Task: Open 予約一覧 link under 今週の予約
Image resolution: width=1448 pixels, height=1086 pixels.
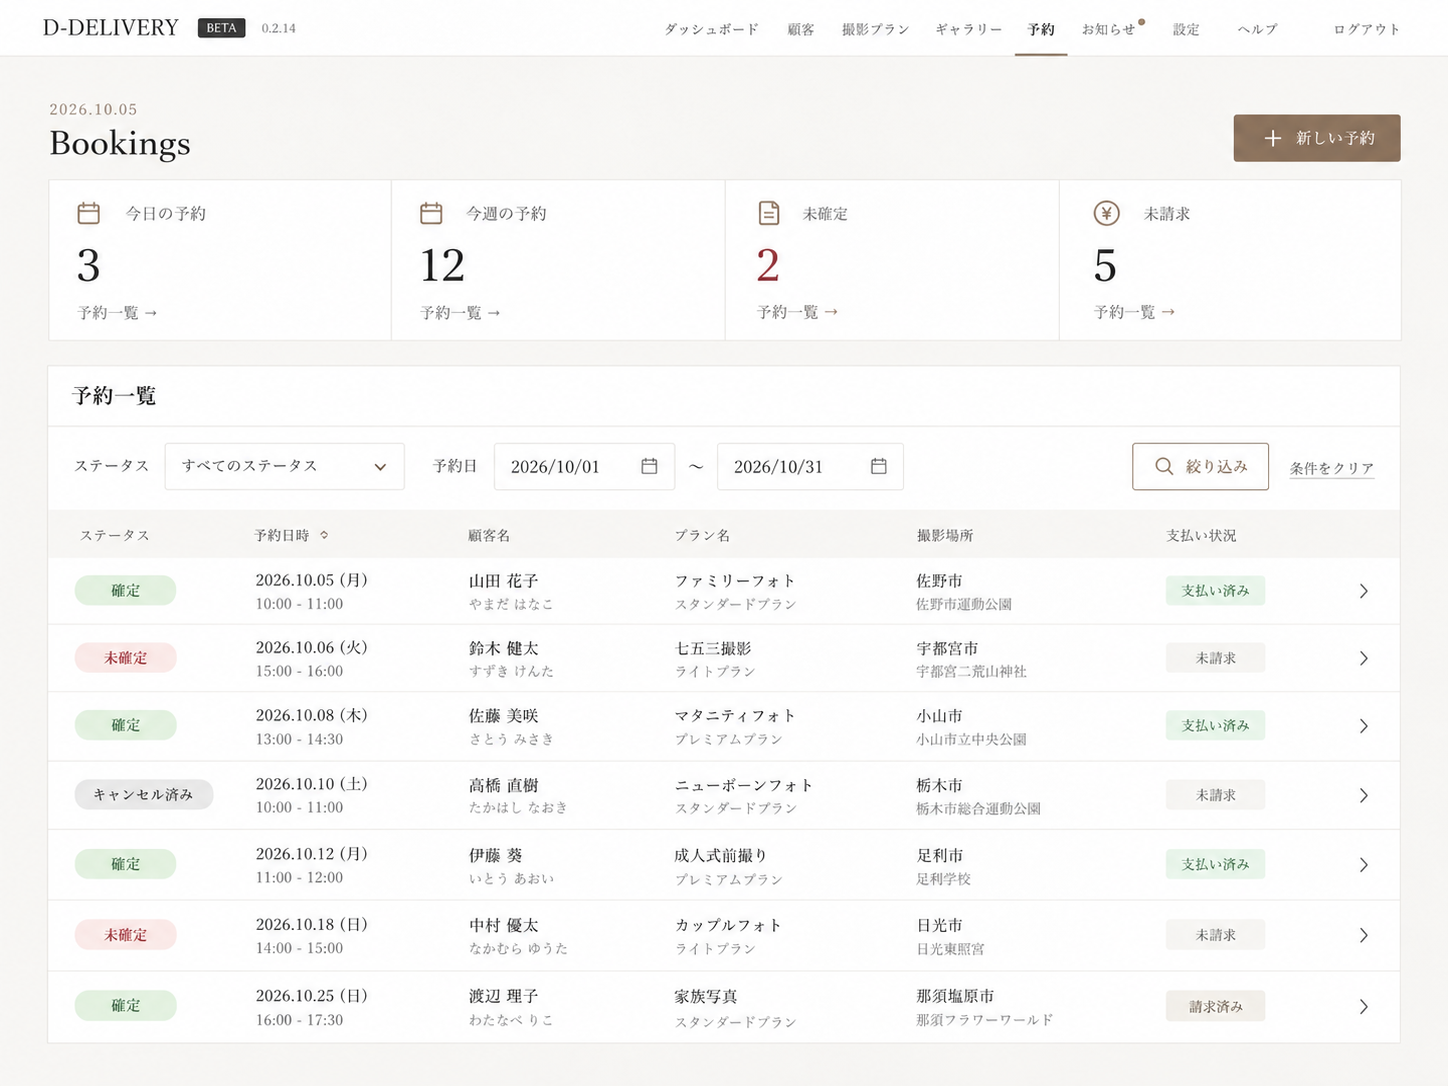Action: pyautogui.click(x=460, y=313)
